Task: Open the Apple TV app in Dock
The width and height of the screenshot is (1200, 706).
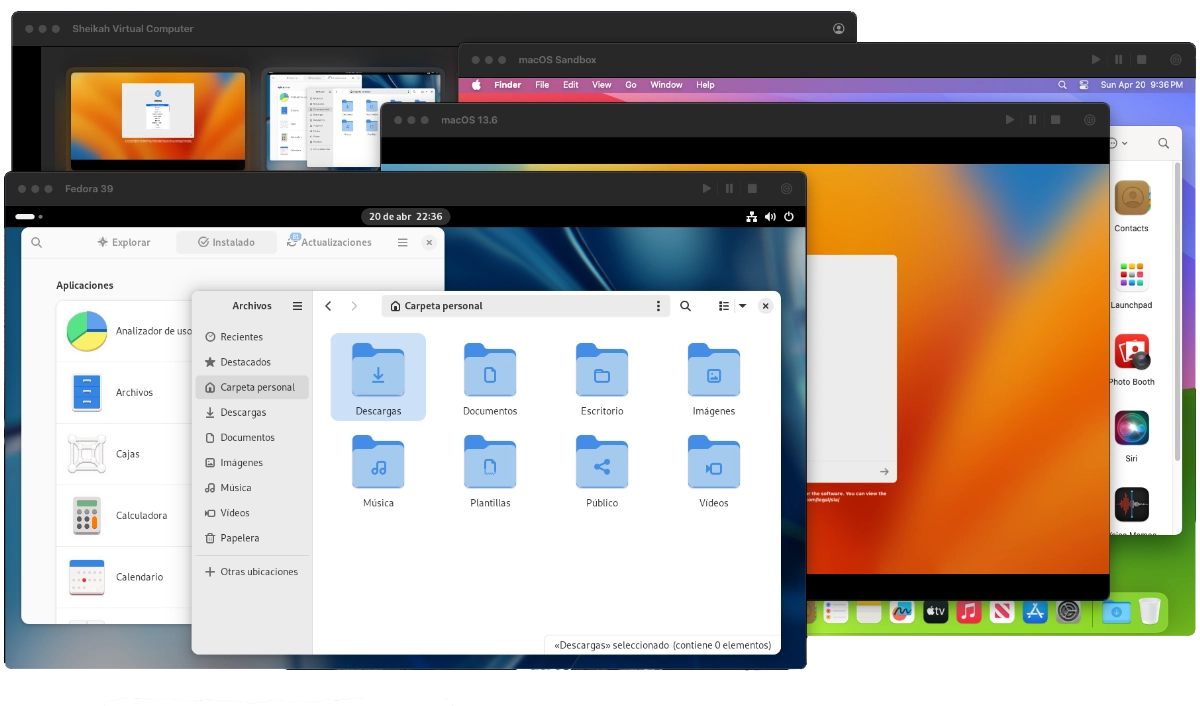Action: [935, 611]
